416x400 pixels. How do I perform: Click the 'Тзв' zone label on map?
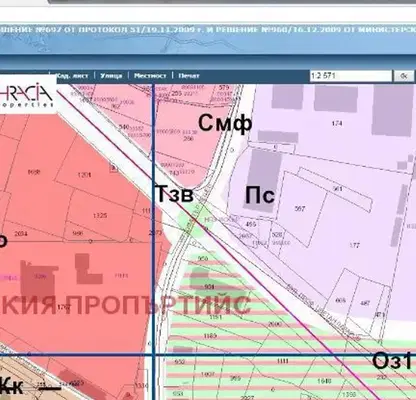(x=174, y=194)
